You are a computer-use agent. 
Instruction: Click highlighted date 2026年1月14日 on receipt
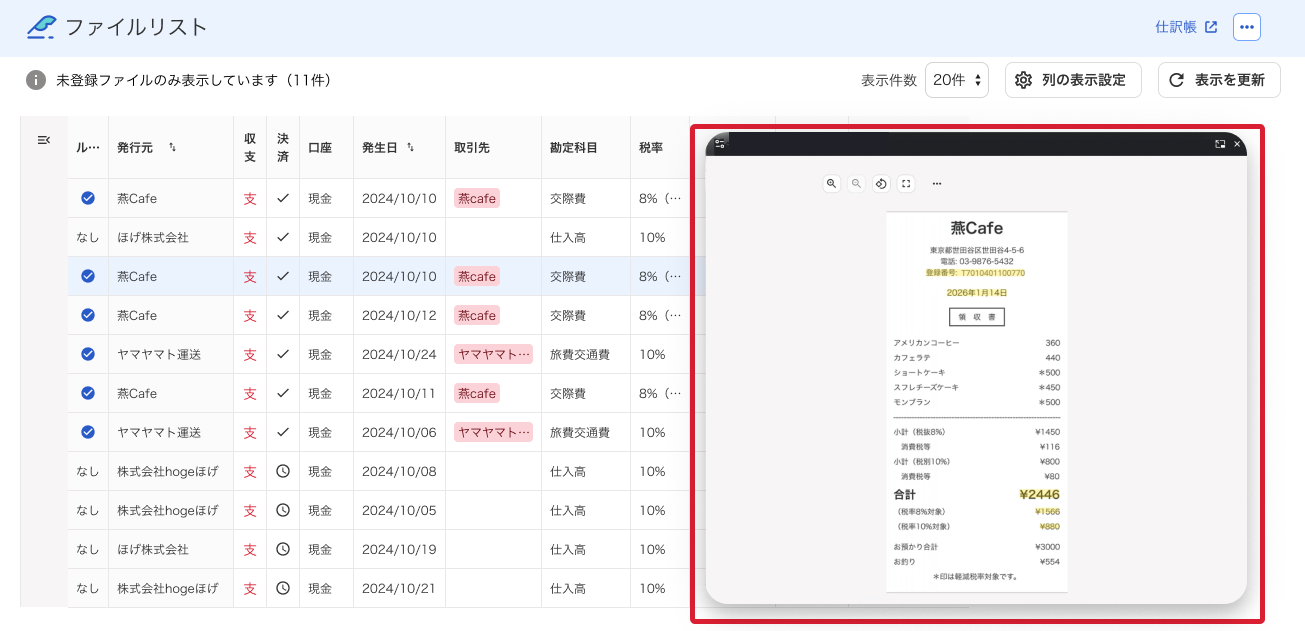point(977,293)
